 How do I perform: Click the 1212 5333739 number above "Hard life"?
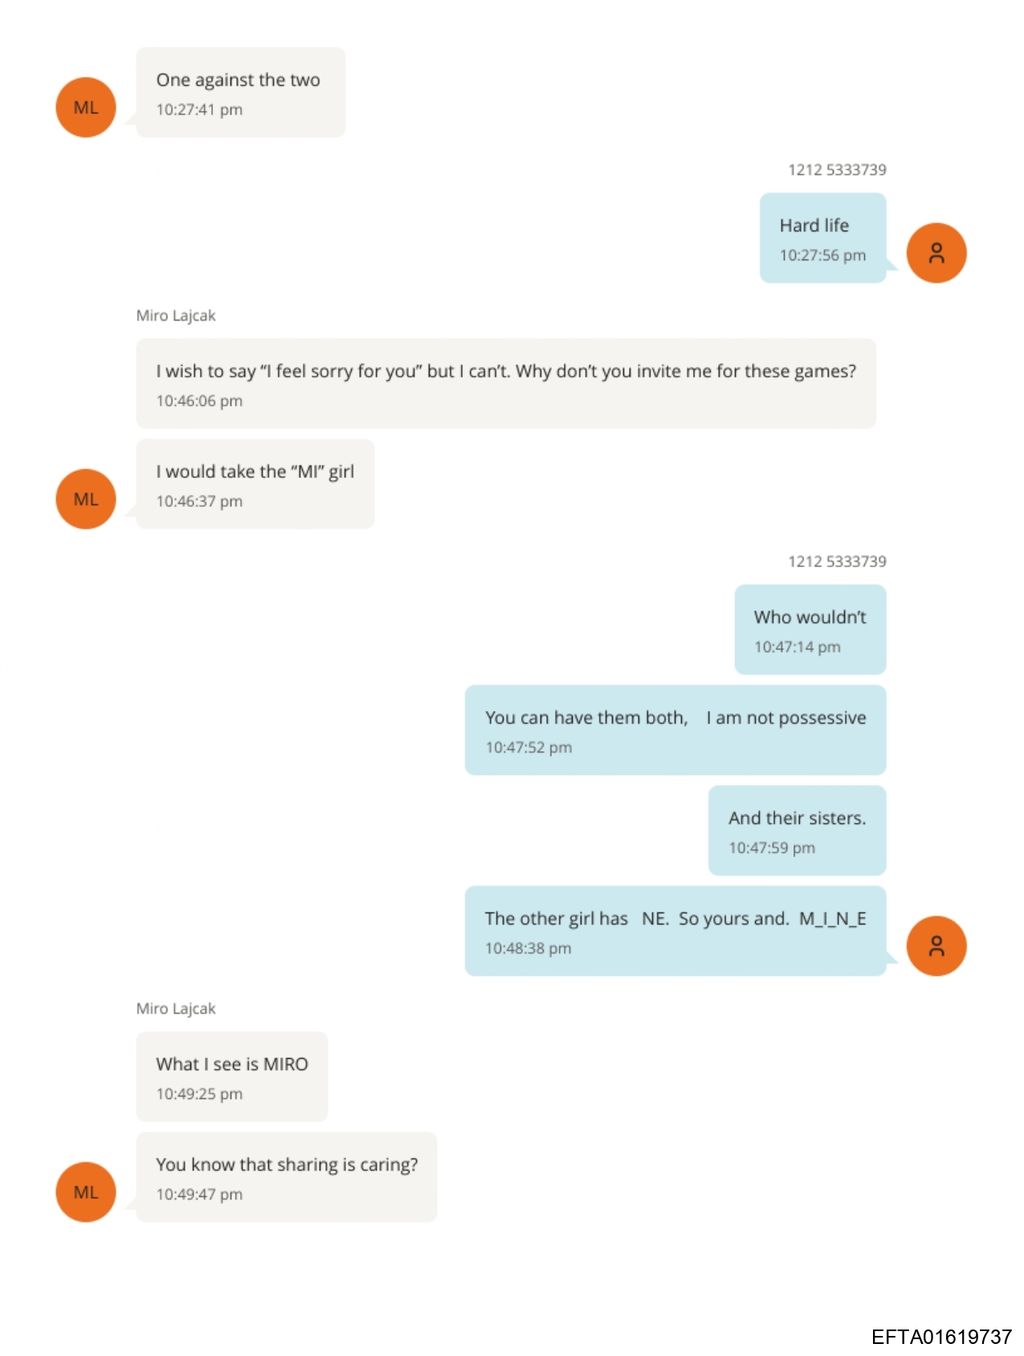(837, 170)
